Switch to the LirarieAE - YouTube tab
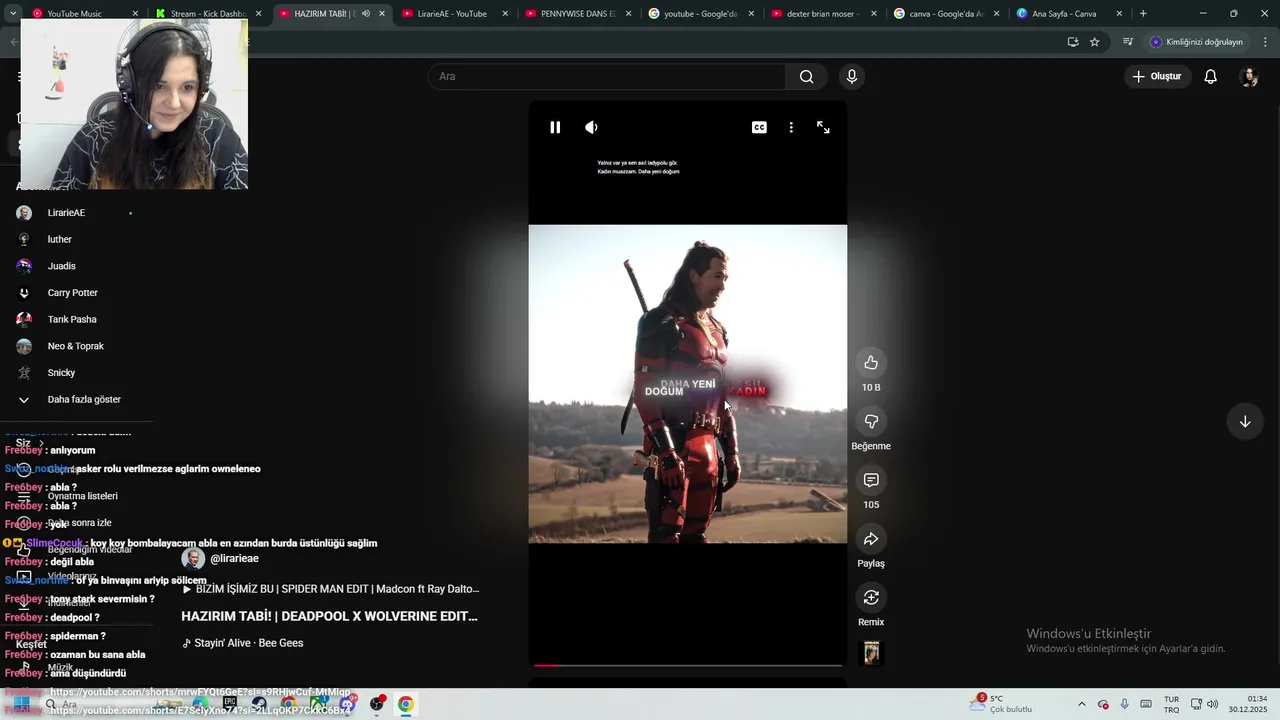 (x=452, y=14)
